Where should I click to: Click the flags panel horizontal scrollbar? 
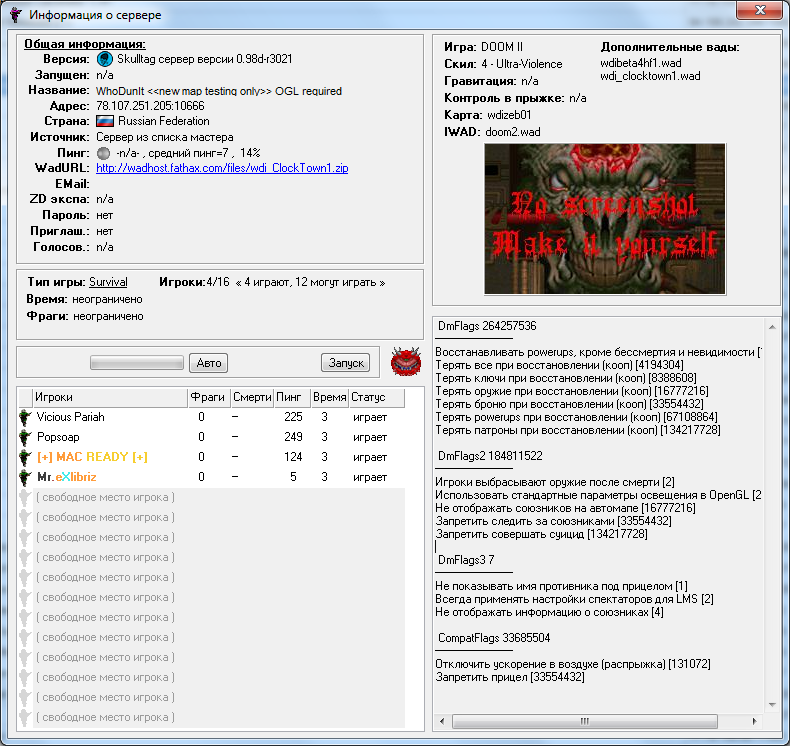pos(598,721)
